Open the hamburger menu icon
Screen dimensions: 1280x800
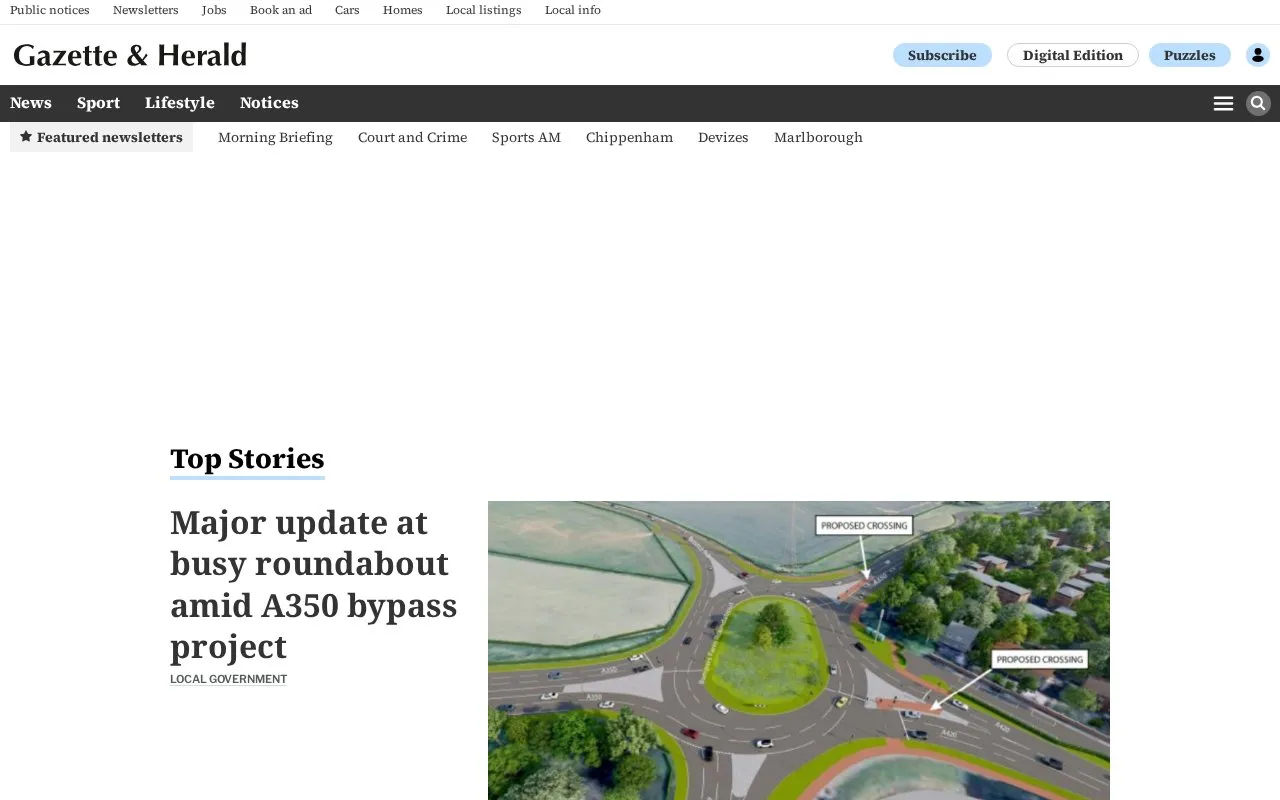point(1223,104)
